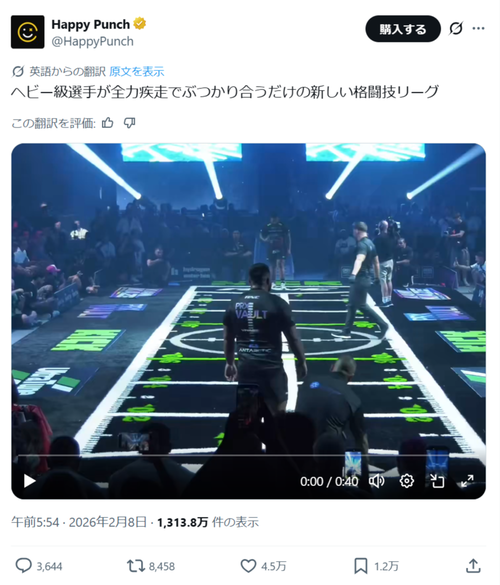Open replies with the comment icon
This screenshot has height=585, width=500.
[23, 566]
